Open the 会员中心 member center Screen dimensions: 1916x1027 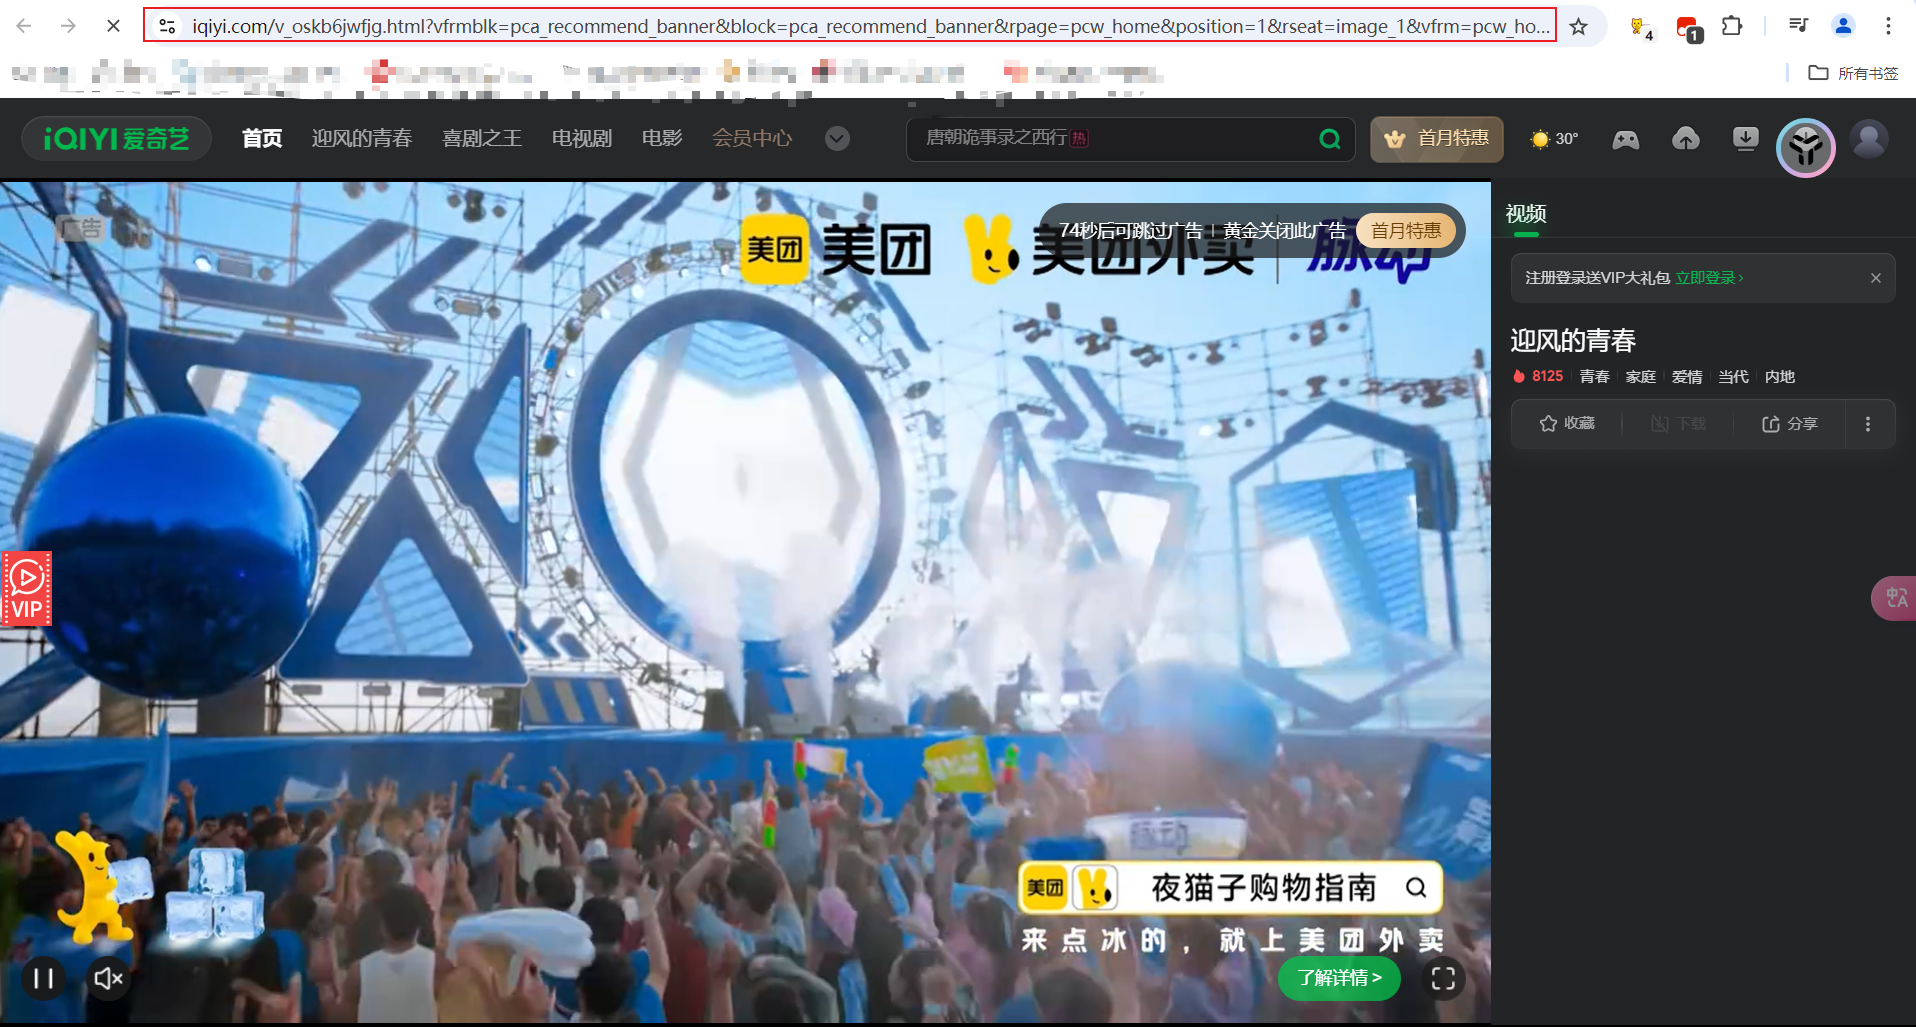click(x=752, y=138)
